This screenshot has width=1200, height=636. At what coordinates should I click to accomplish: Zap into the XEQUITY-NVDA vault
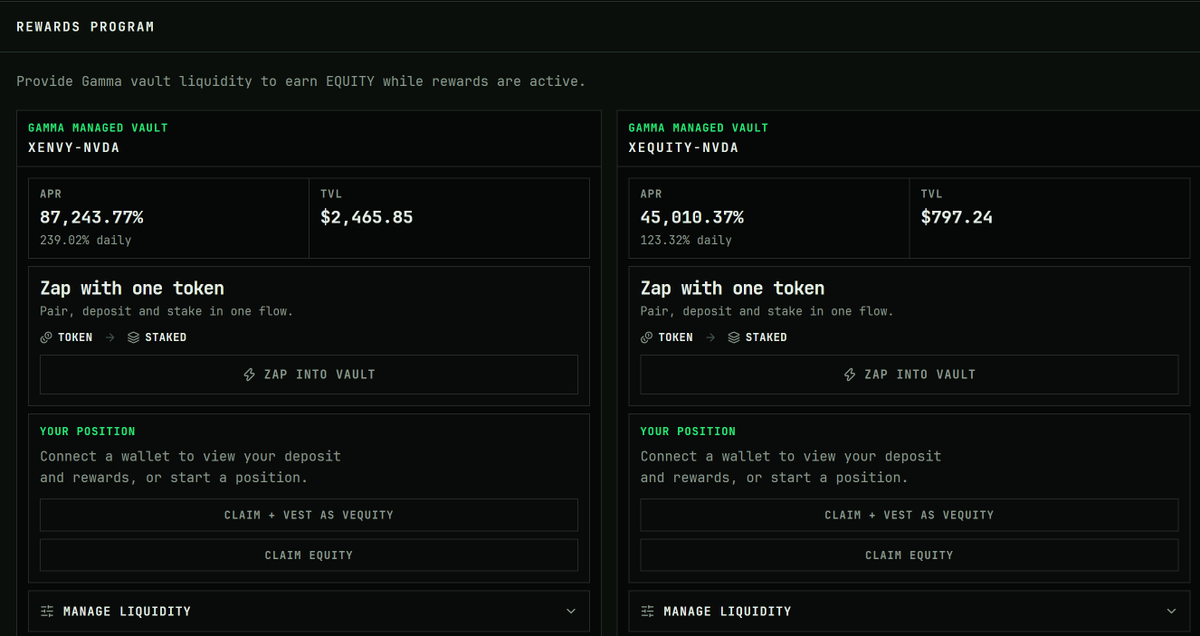[909, 374]
